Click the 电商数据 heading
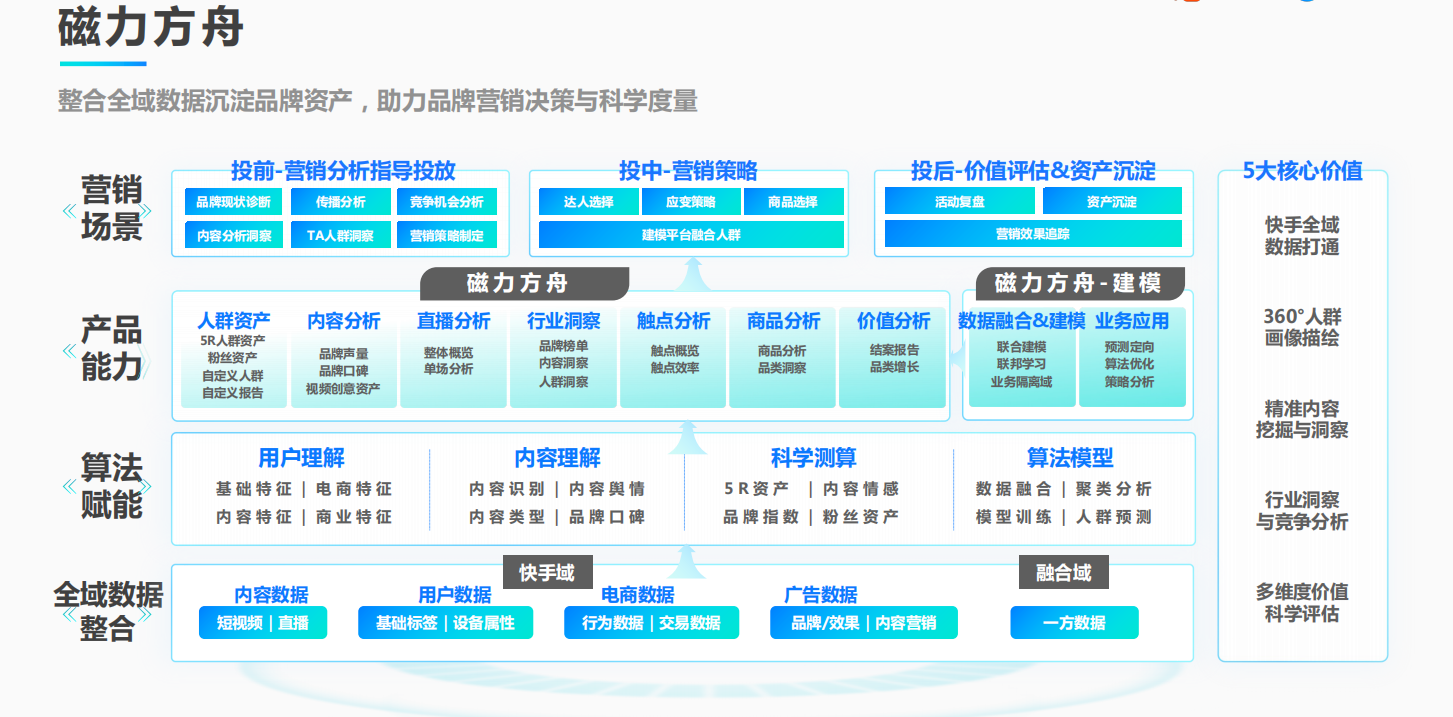This screenshot has width=1453, height=717. pos(638,595)
